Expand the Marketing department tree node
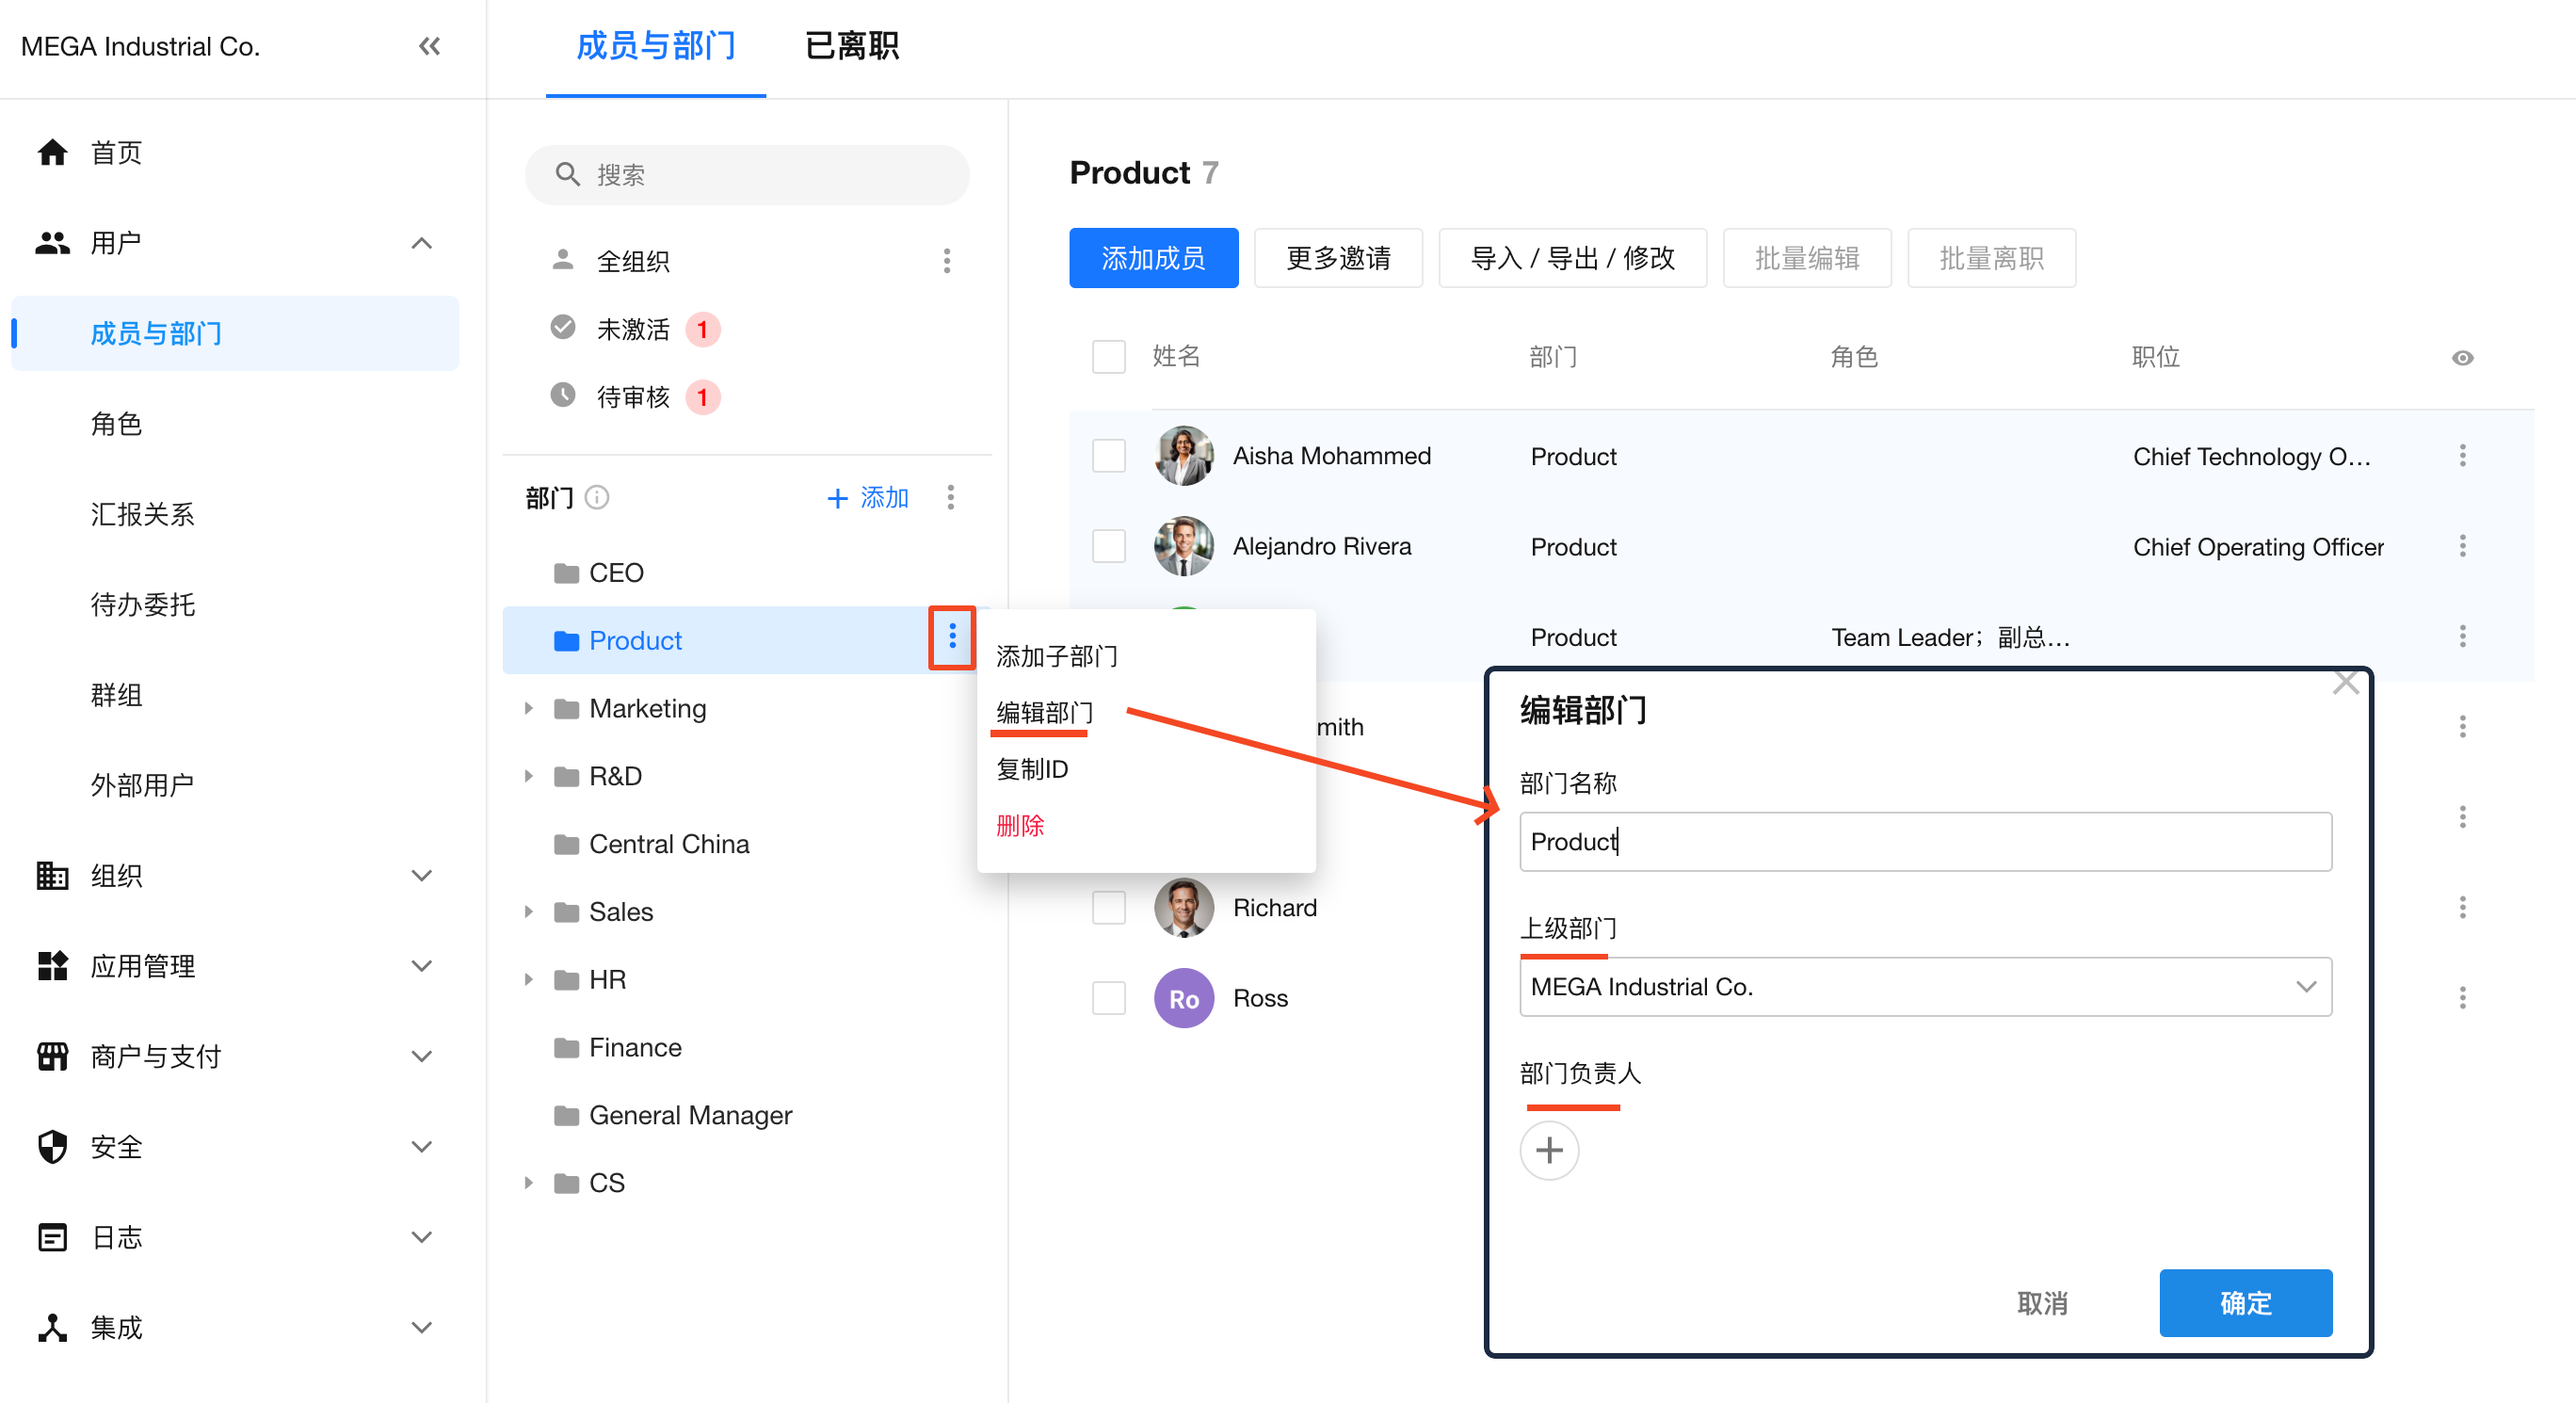This screenshot has width=2576, height=1403. tap(529, 709)
